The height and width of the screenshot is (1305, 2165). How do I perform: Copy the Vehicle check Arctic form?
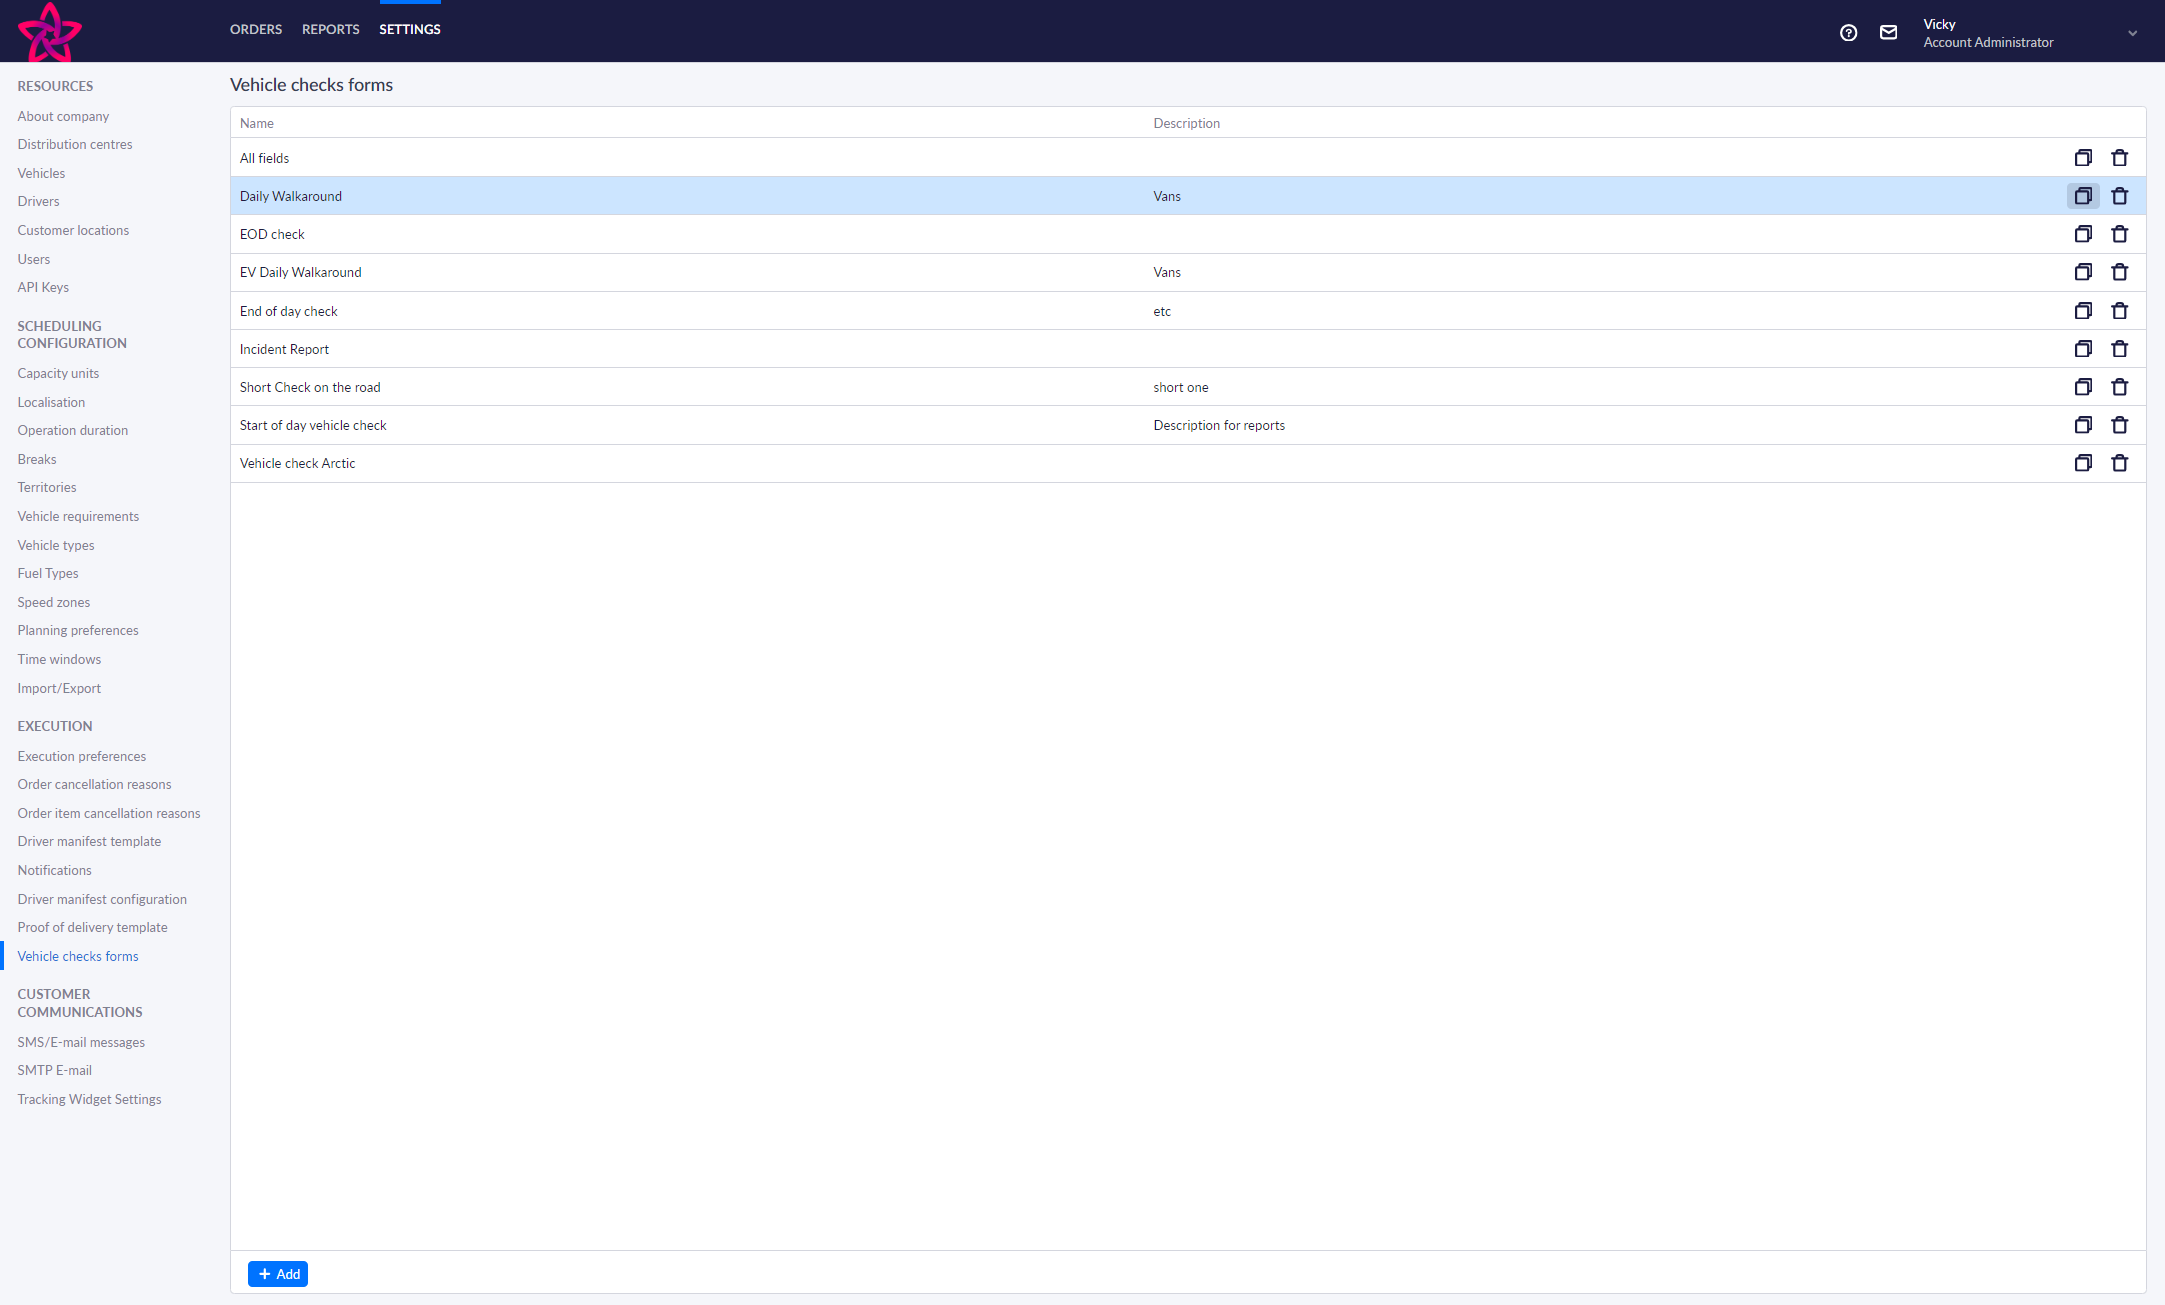click(2083, 463)
